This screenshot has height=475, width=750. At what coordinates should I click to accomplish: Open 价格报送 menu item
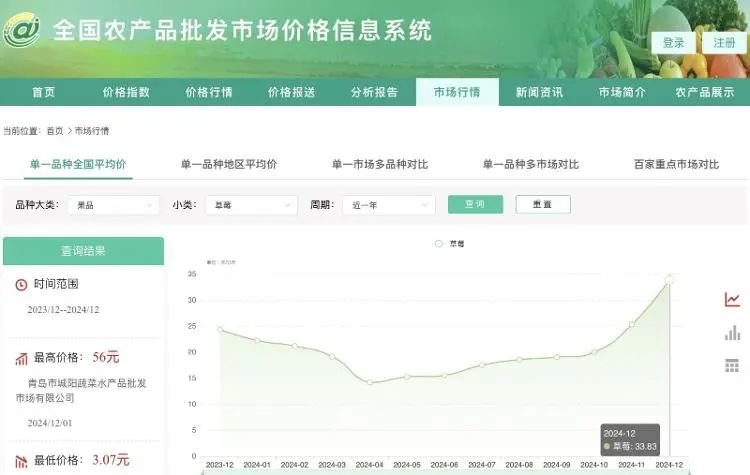[292, 92]
